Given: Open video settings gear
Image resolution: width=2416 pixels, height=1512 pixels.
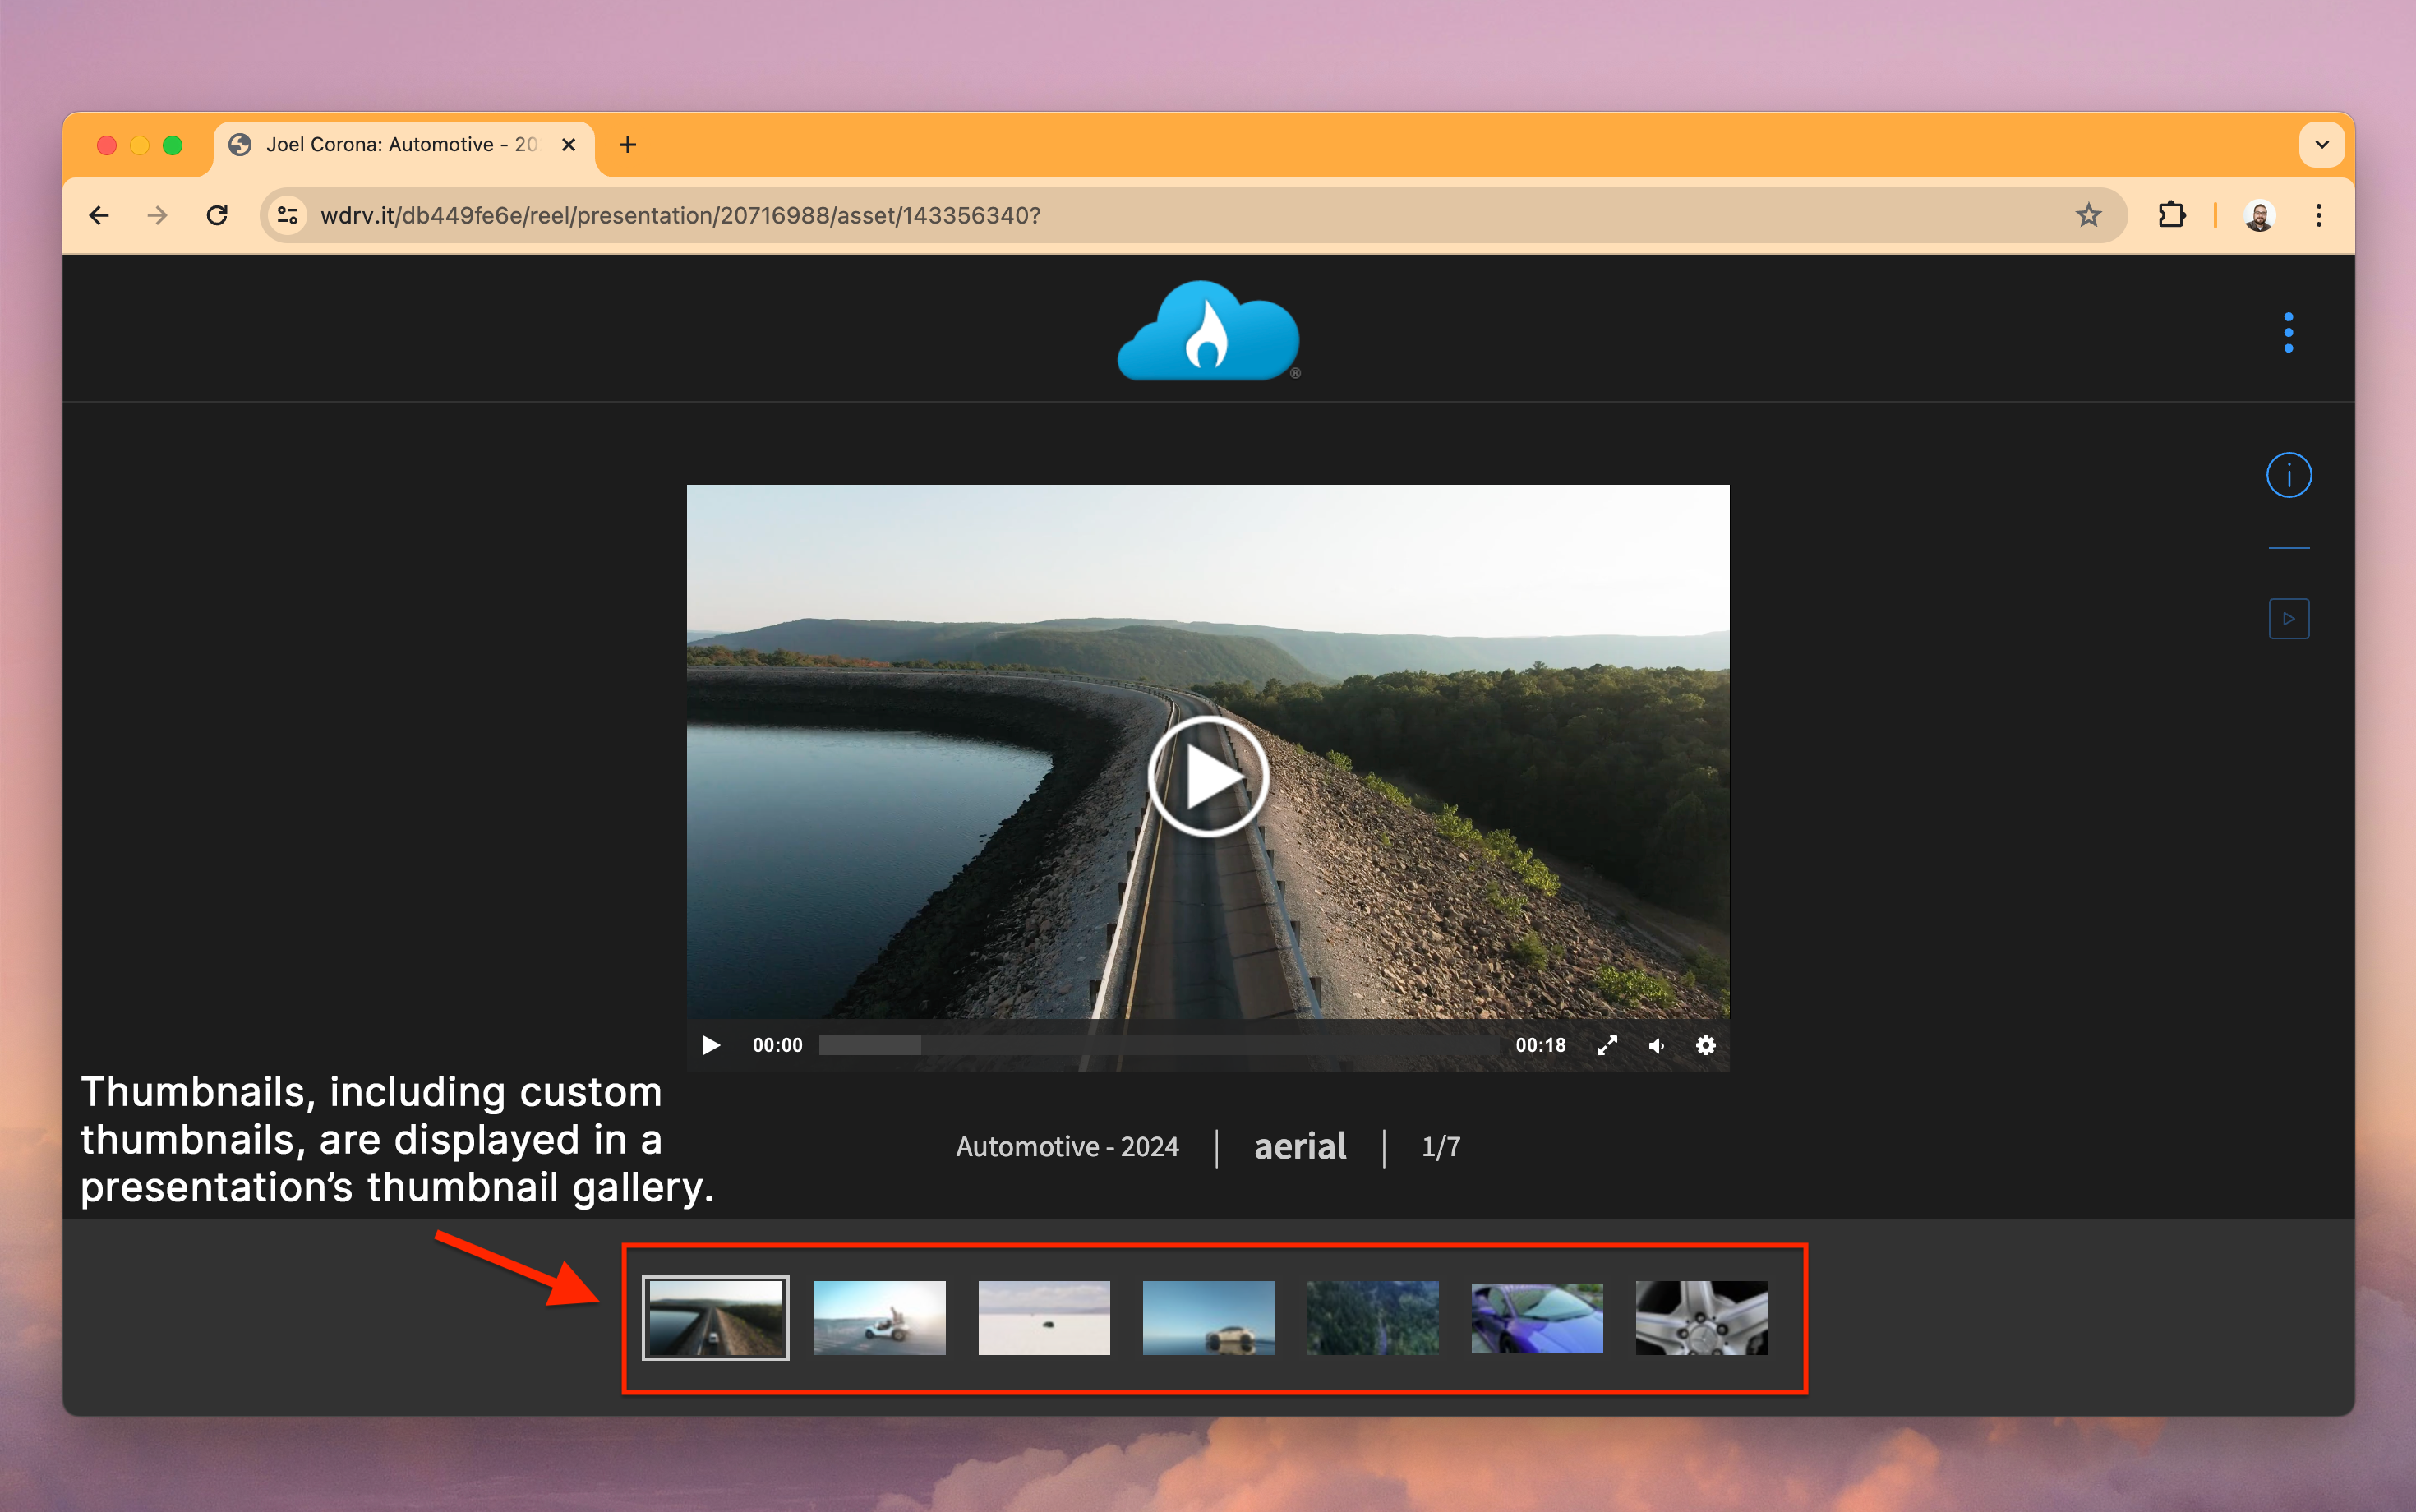Looking at the screenshot, I should (x=1705, y=1045).
